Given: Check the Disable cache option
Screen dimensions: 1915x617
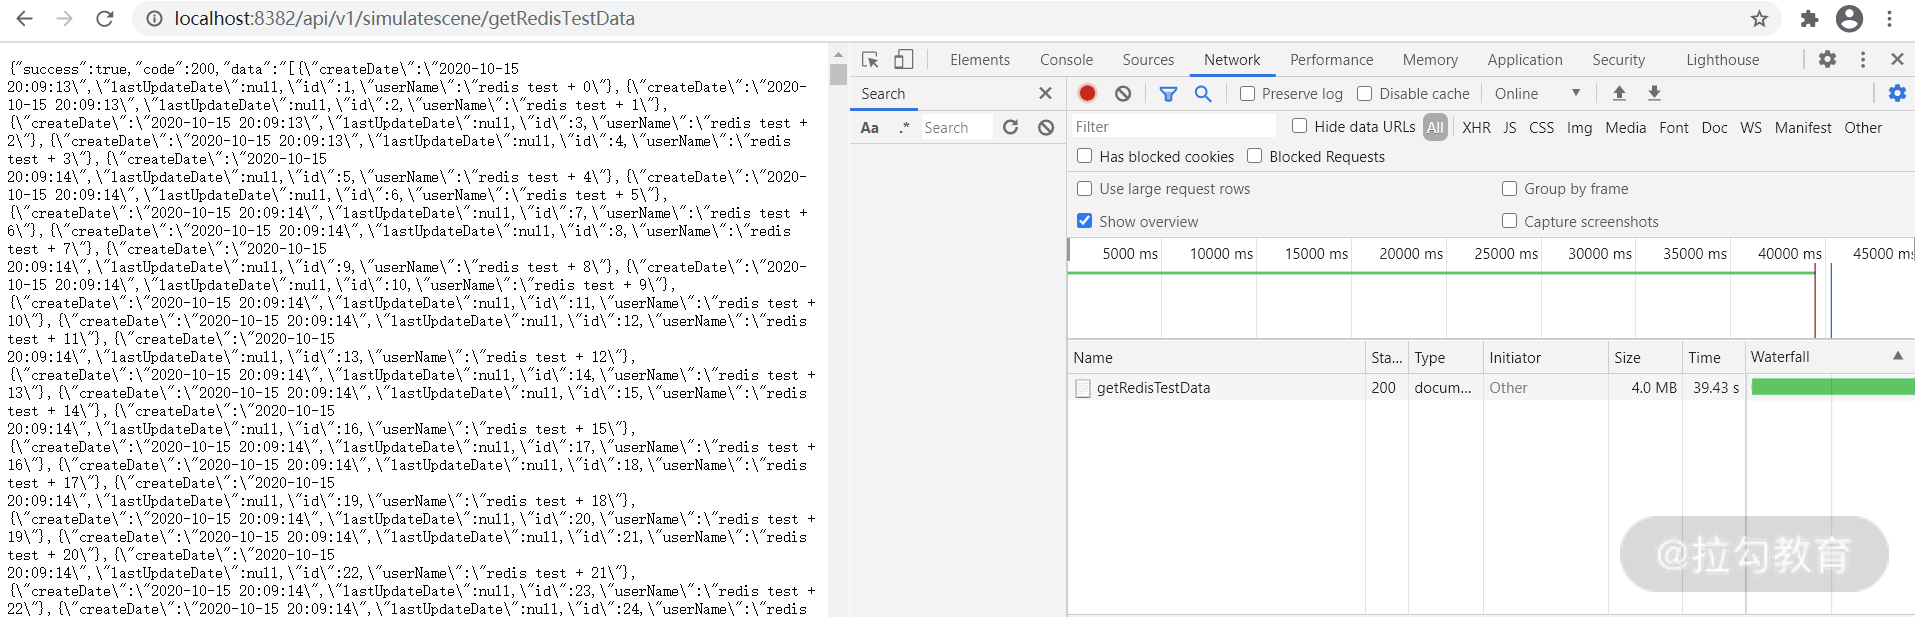Looking at the screenshot, I should (1364, 94).
